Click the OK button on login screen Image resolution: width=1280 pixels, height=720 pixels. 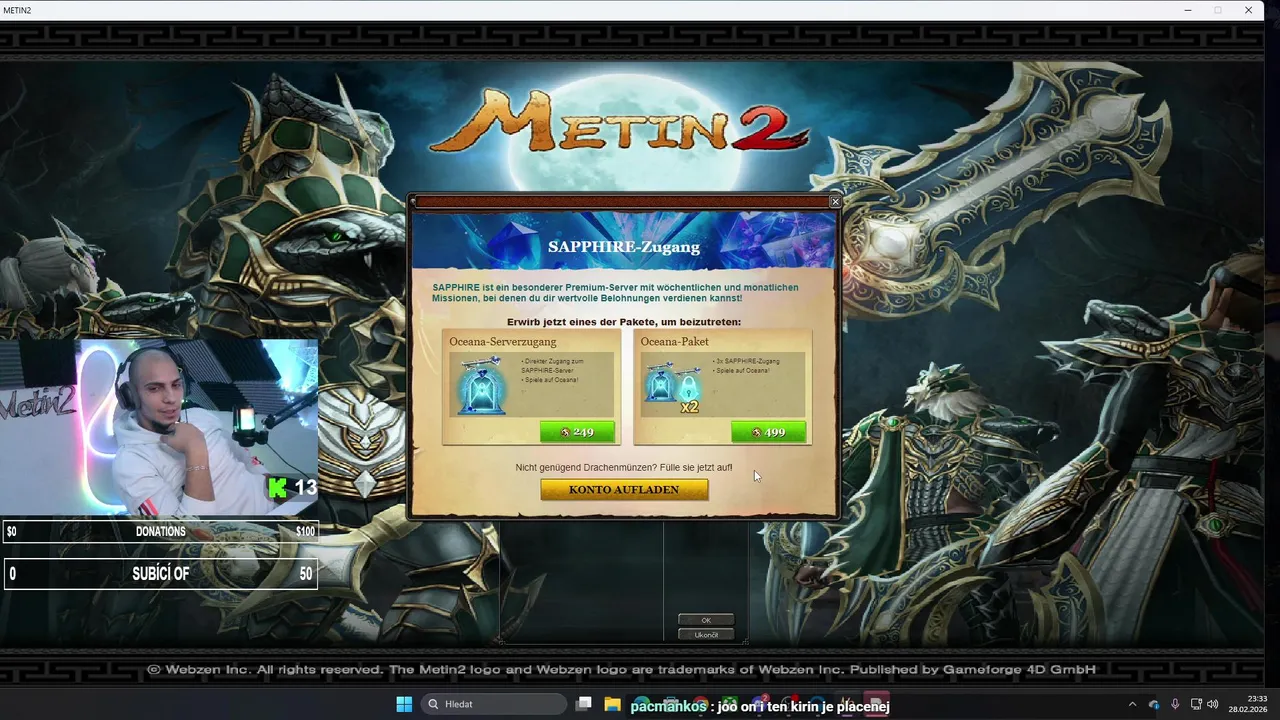pos(706,620)
